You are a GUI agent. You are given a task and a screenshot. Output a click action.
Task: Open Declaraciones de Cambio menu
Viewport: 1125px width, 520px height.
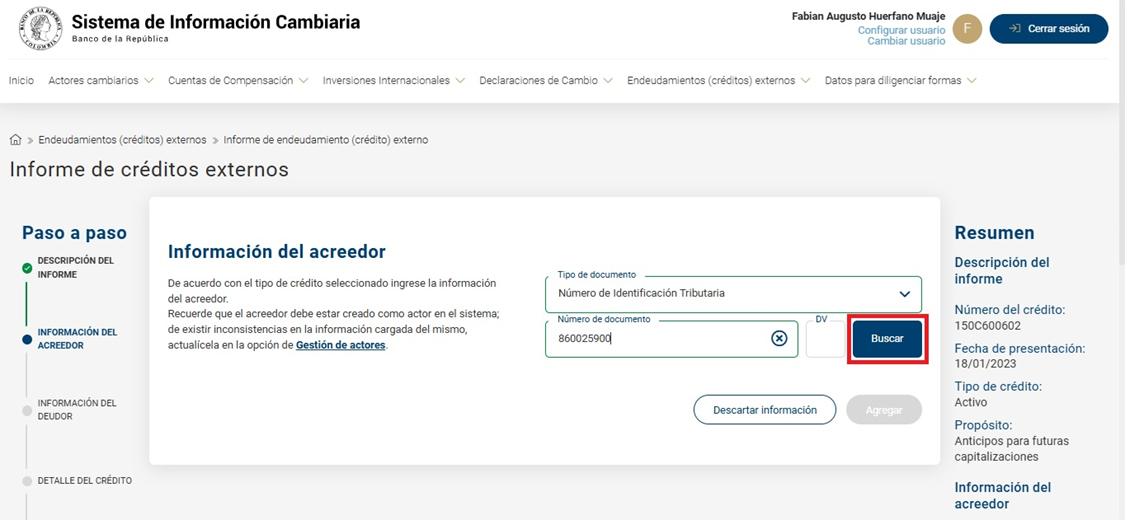tap(545, 80)
